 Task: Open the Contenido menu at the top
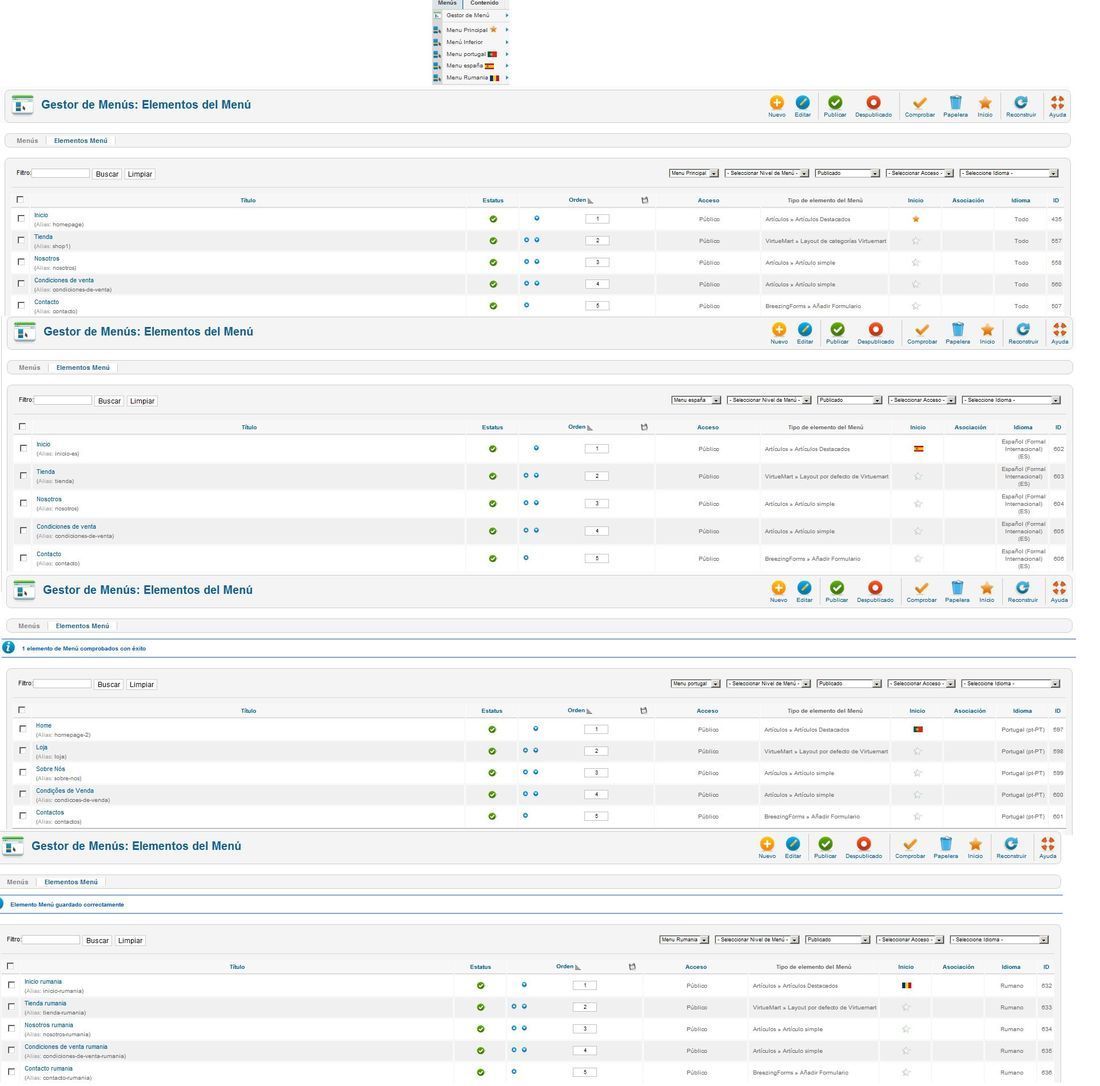pyautogui.click(x=485, y=4)
